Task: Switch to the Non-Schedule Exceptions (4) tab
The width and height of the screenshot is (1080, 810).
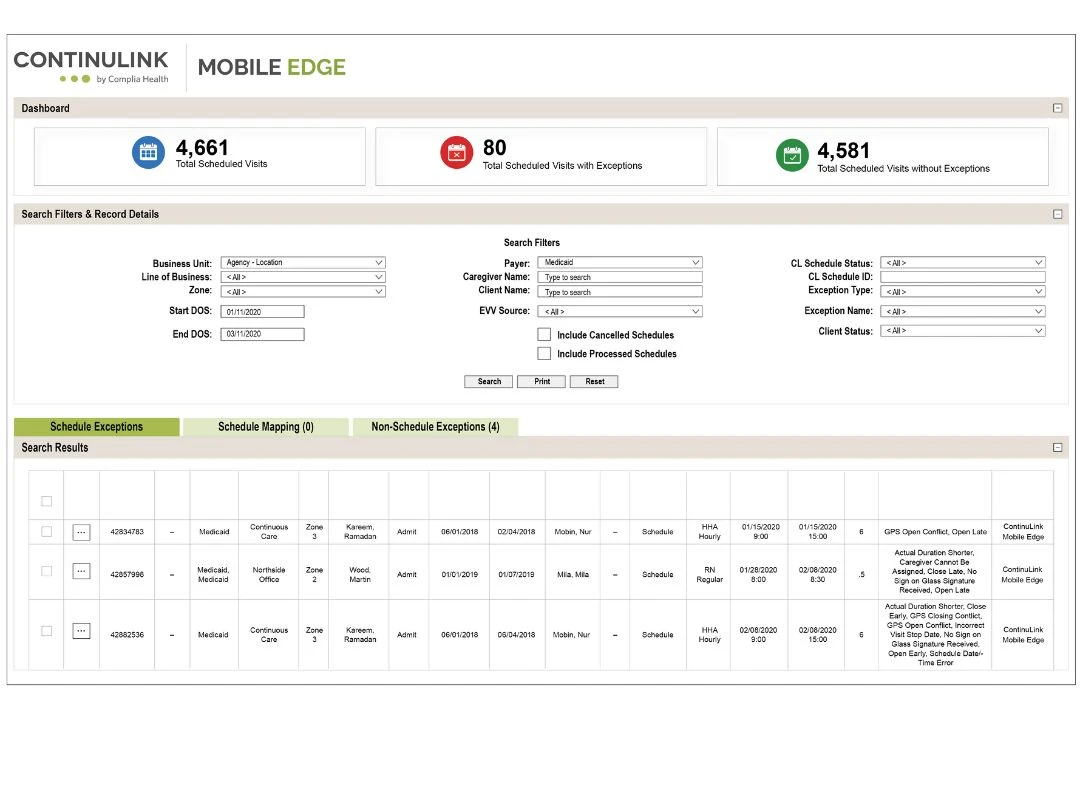Action: point(435,427)
